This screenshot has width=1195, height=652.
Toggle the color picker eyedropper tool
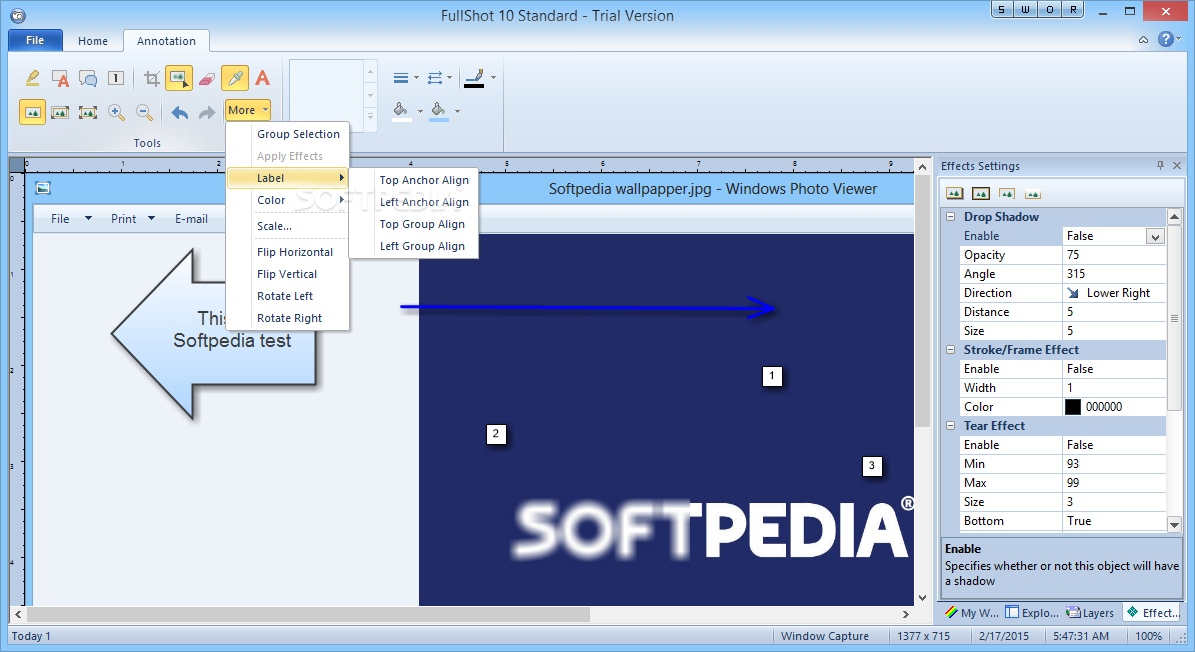coord(235,78)
